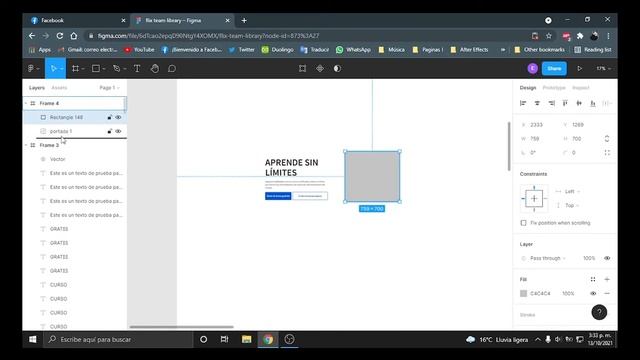Viewport: 640px width, 360px height.
Task: Toggle constrain proportions icon
Action: pyautogui.click(x=607, y=139)
